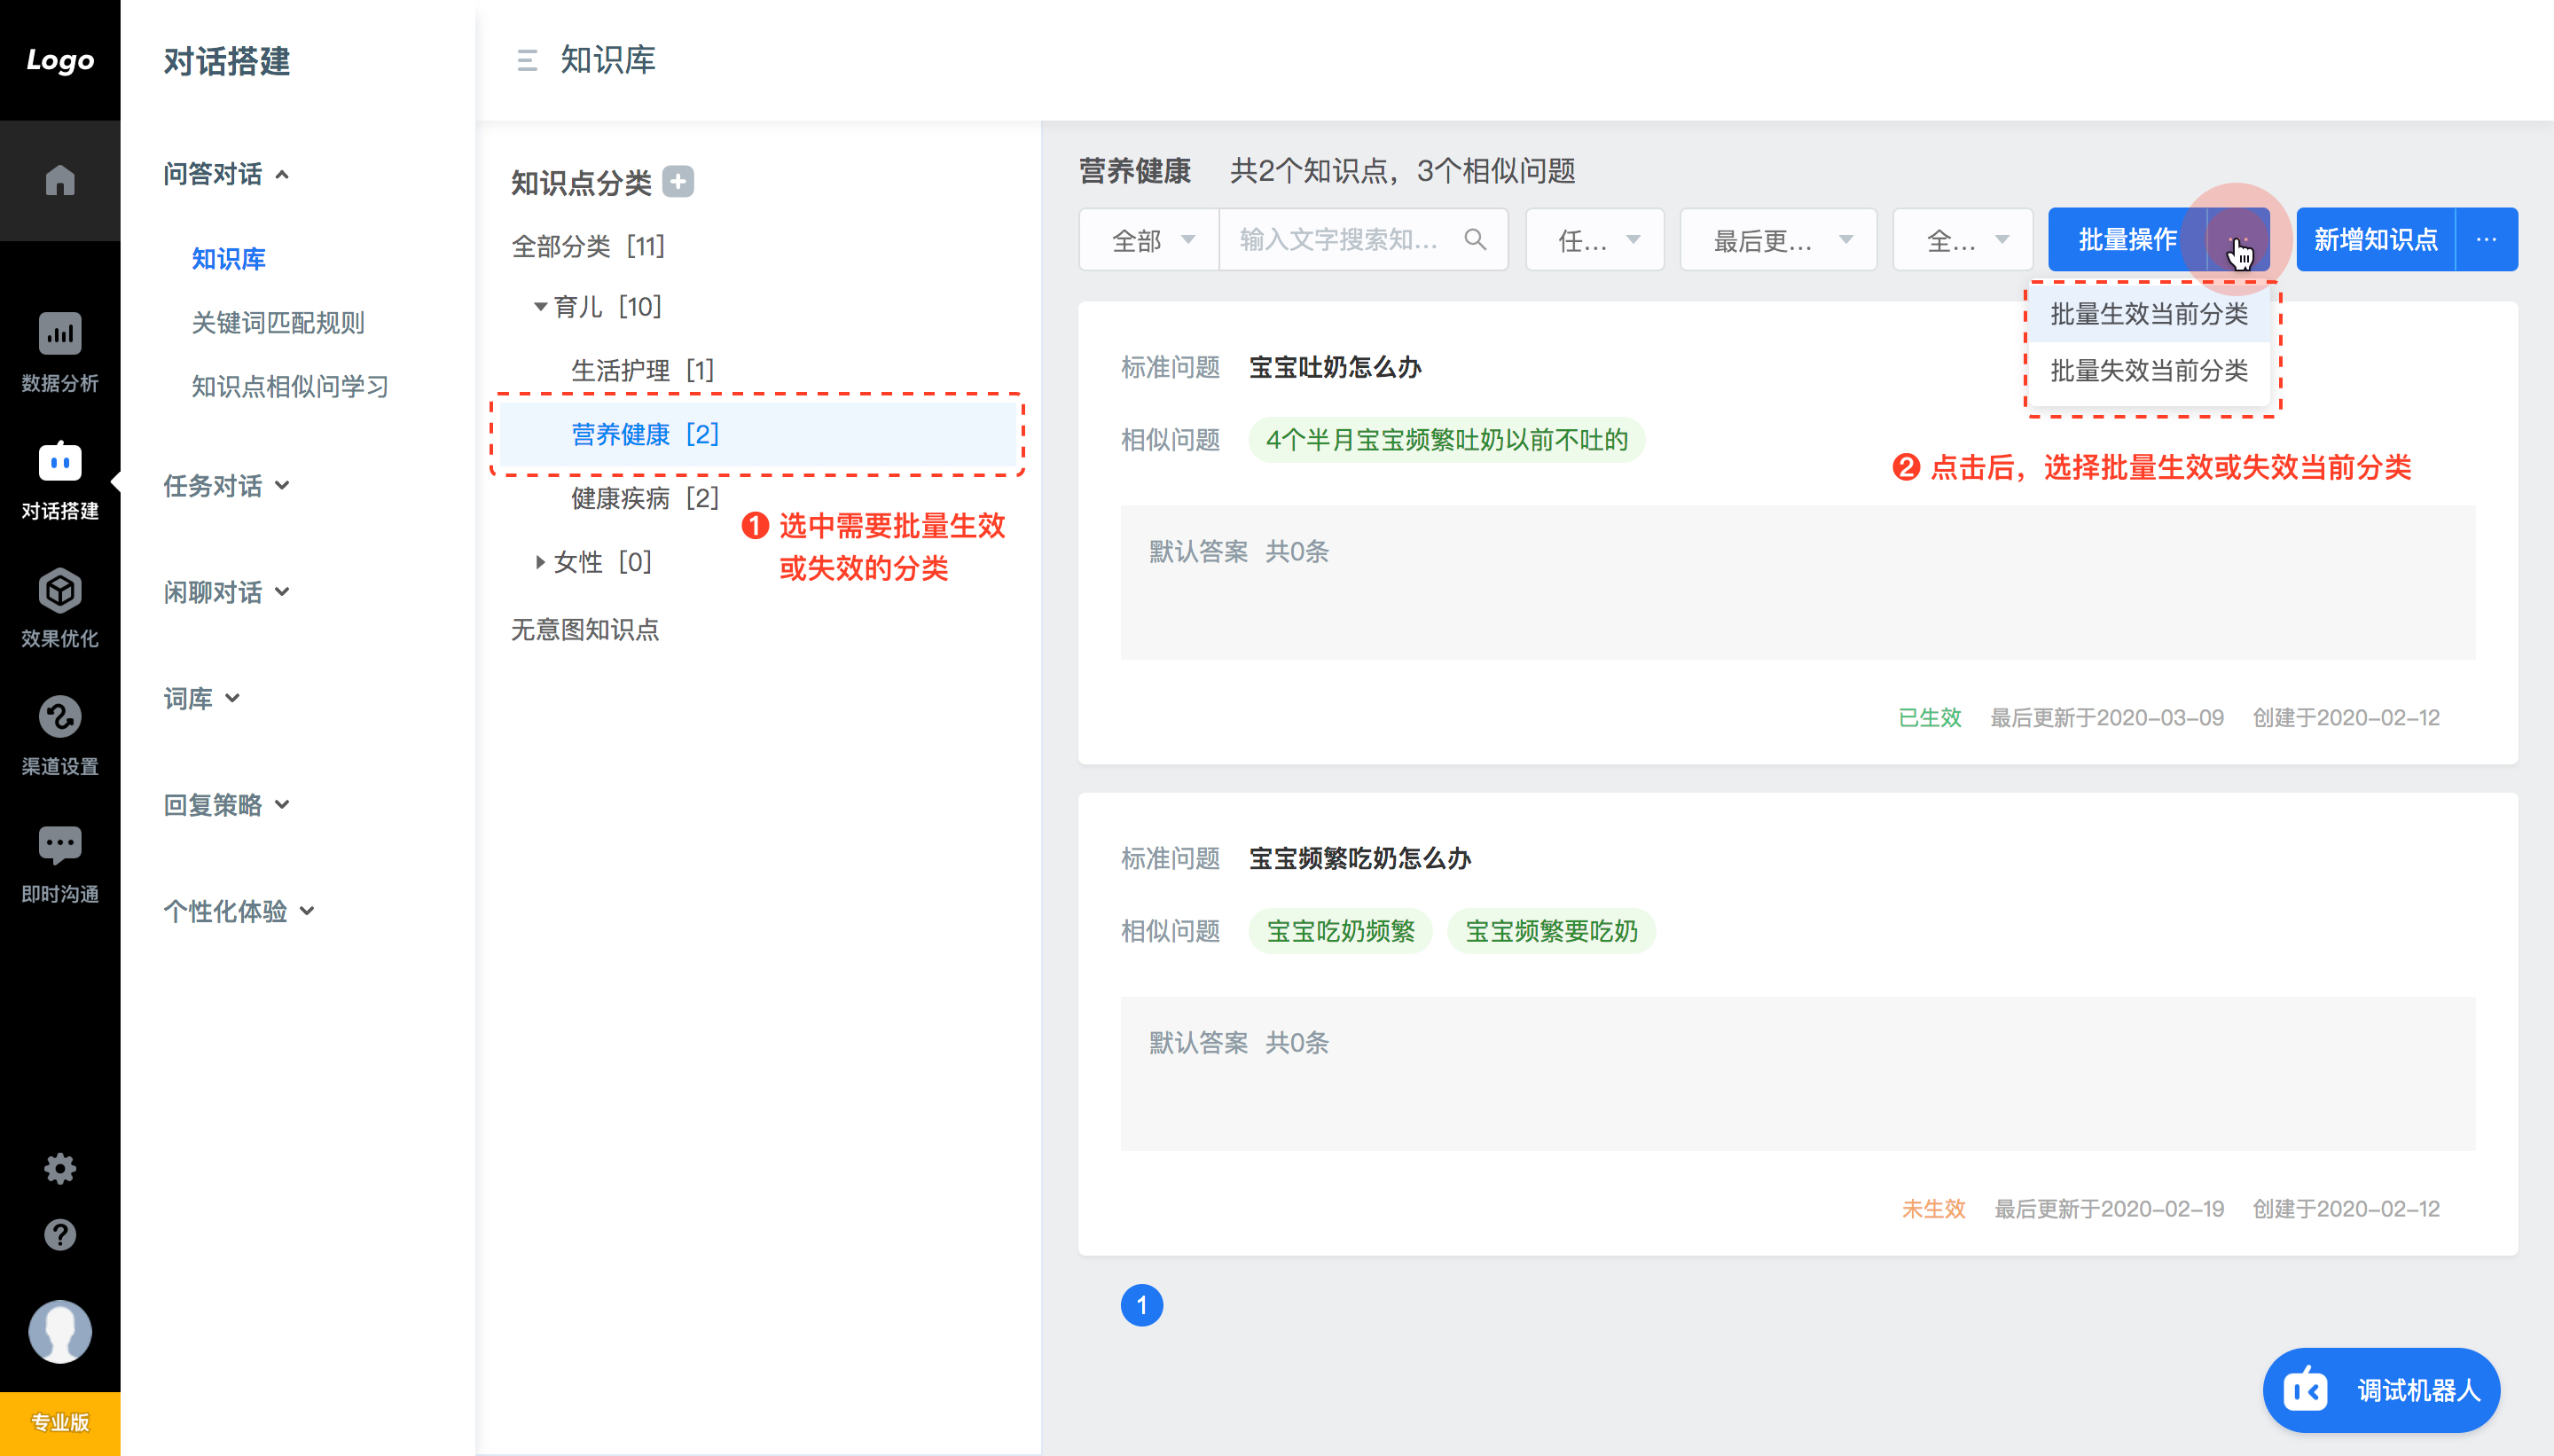The height and width of the screenshot is (1456, 2554).
Task: Choose 批量失效当前分类
Action: click(2150, 371)
